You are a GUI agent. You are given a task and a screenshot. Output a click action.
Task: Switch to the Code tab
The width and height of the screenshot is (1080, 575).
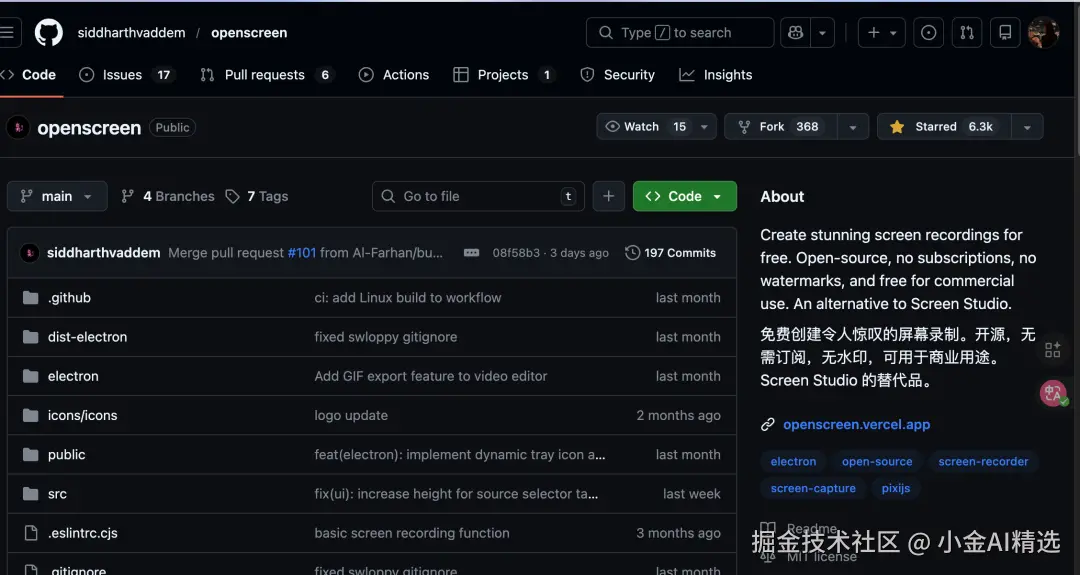coord(29,74)
